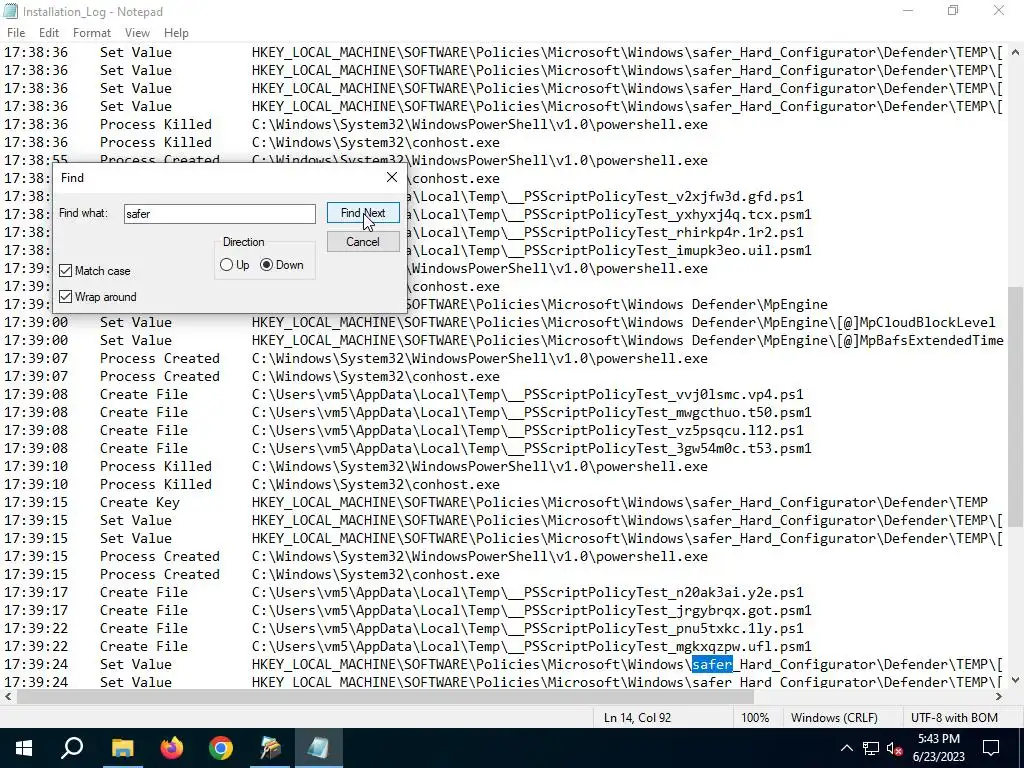Click the vertical scrollbar thumb
This screenshot has height=768, width=1024.
(1016, 406)
